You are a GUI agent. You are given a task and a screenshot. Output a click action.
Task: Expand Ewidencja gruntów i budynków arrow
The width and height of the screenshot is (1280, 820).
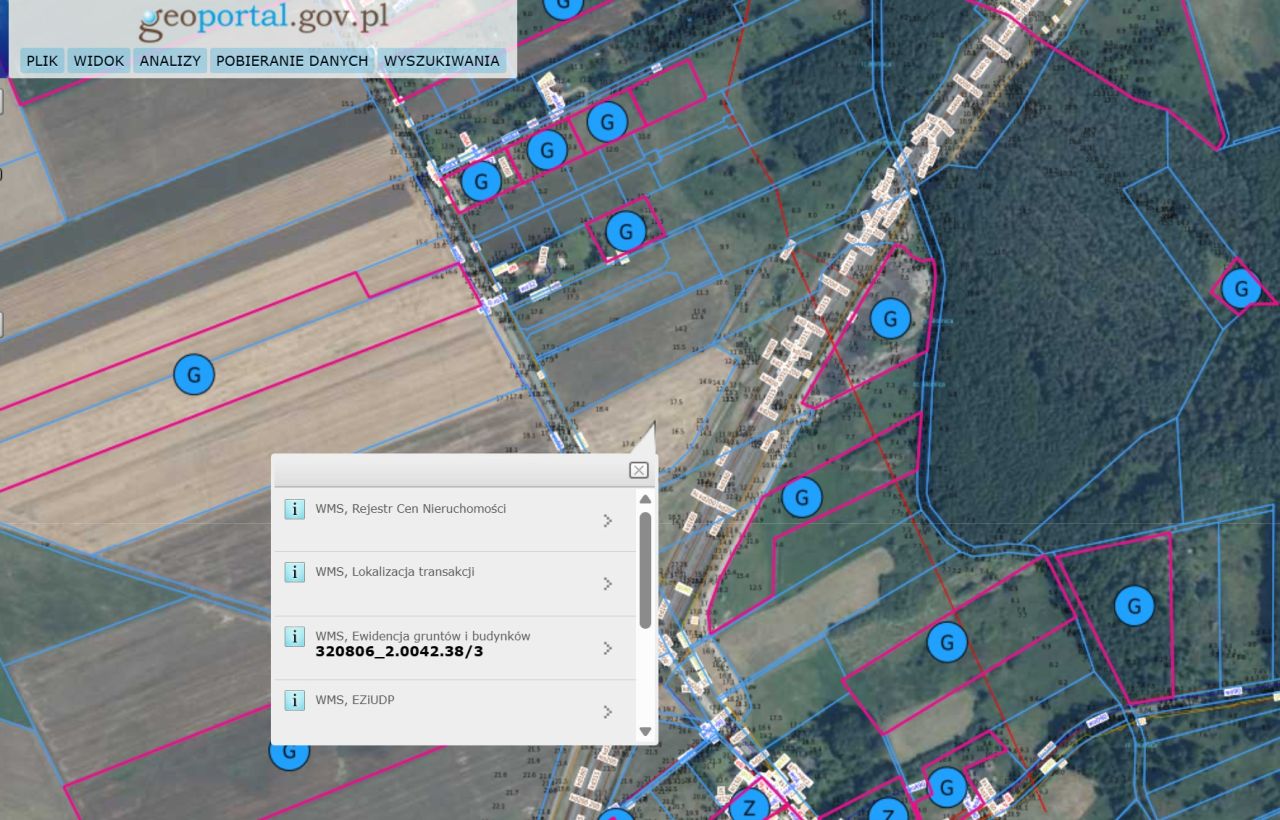[607, 648]
